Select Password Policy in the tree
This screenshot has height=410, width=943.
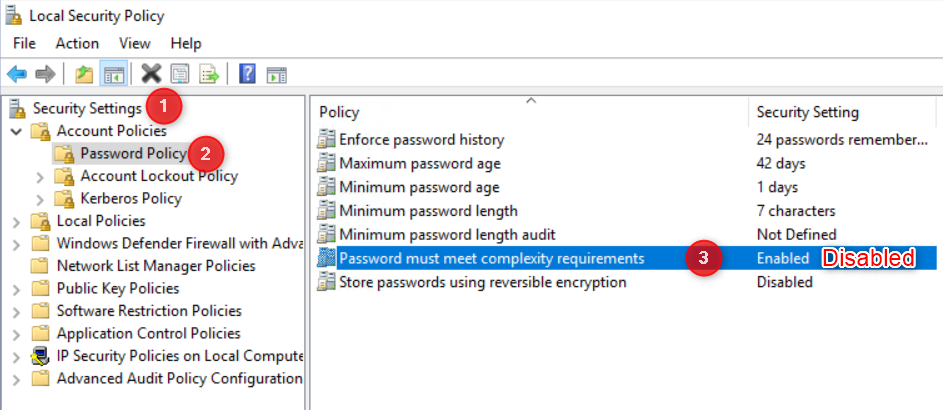click(132, 153)
